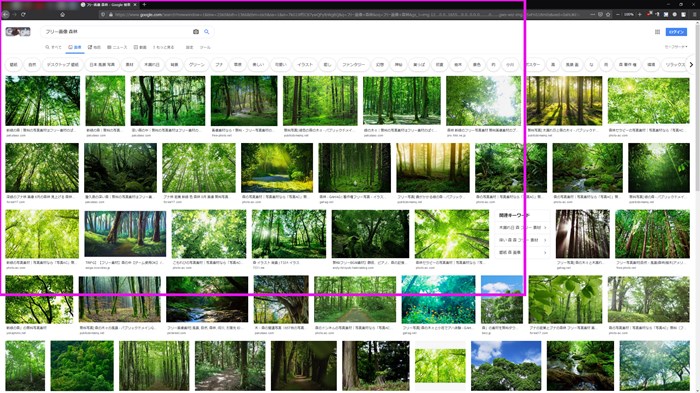Open related keyword 木漏れ日 森 フリー 素材
700x393 pixels.
tap(522, 227)
